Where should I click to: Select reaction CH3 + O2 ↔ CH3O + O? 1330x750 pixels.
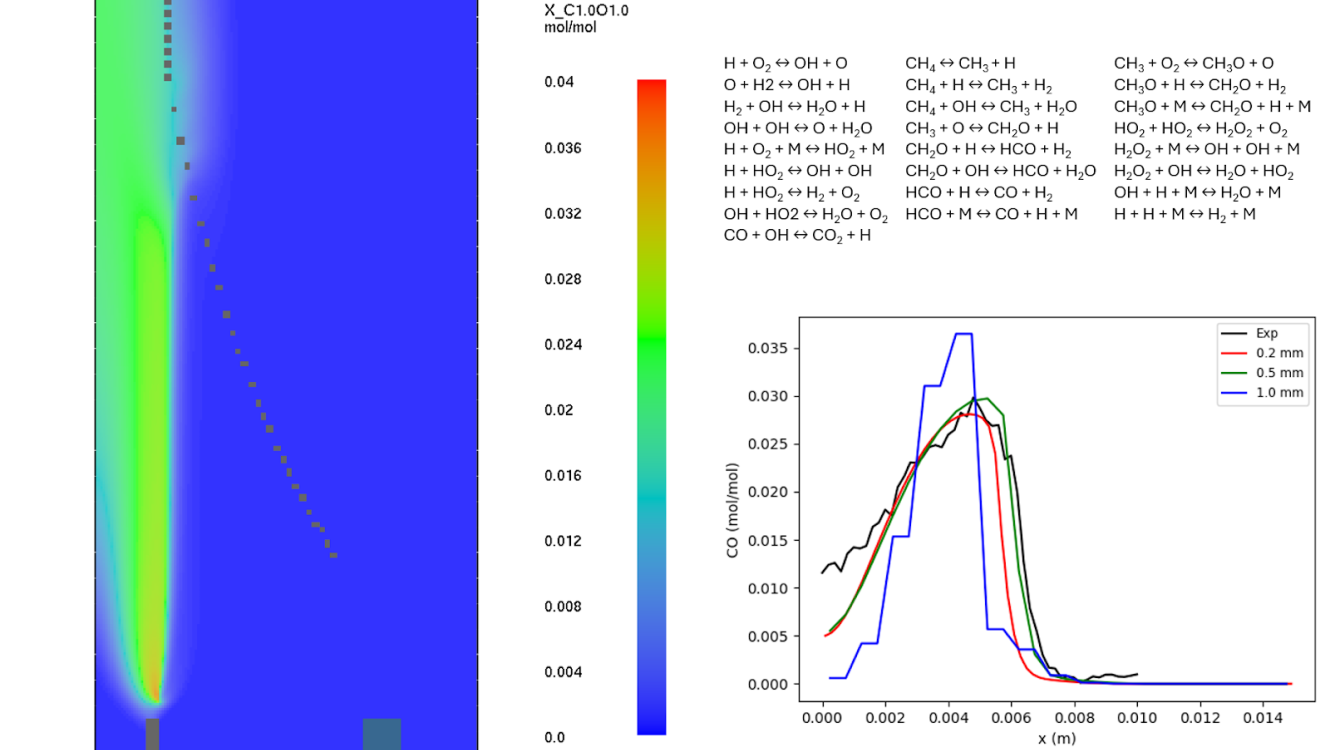click(1194, 63)
